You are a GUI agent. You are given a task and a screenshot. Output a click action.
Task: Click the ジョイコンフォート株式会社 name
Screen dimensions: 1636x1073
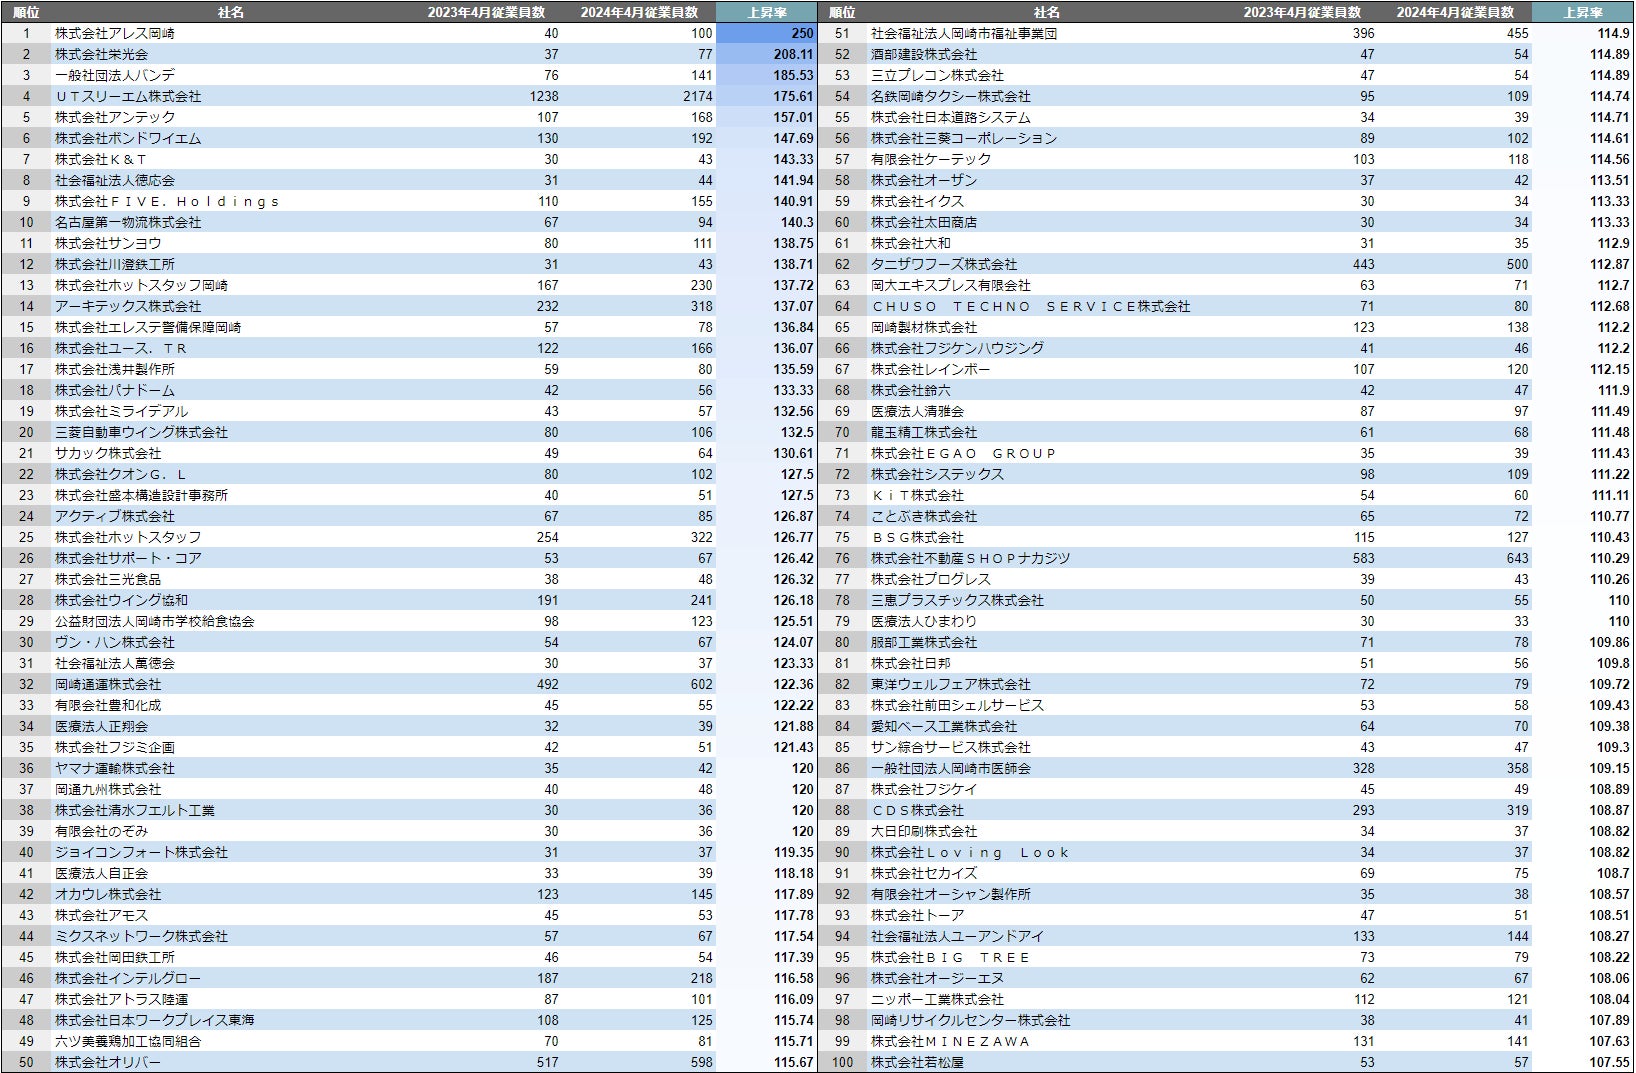click(141, 852)
